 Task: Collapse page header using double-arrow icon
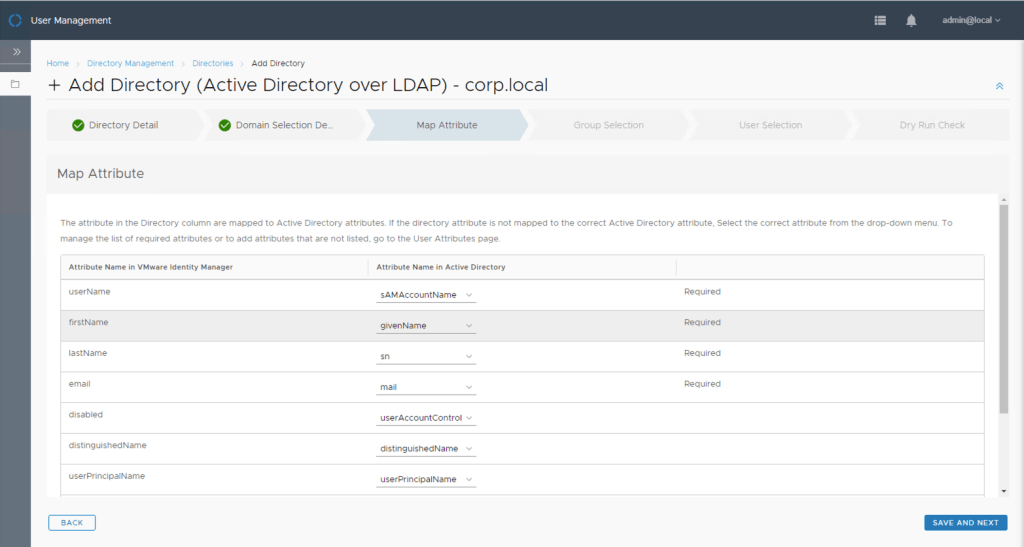(999, 86)
